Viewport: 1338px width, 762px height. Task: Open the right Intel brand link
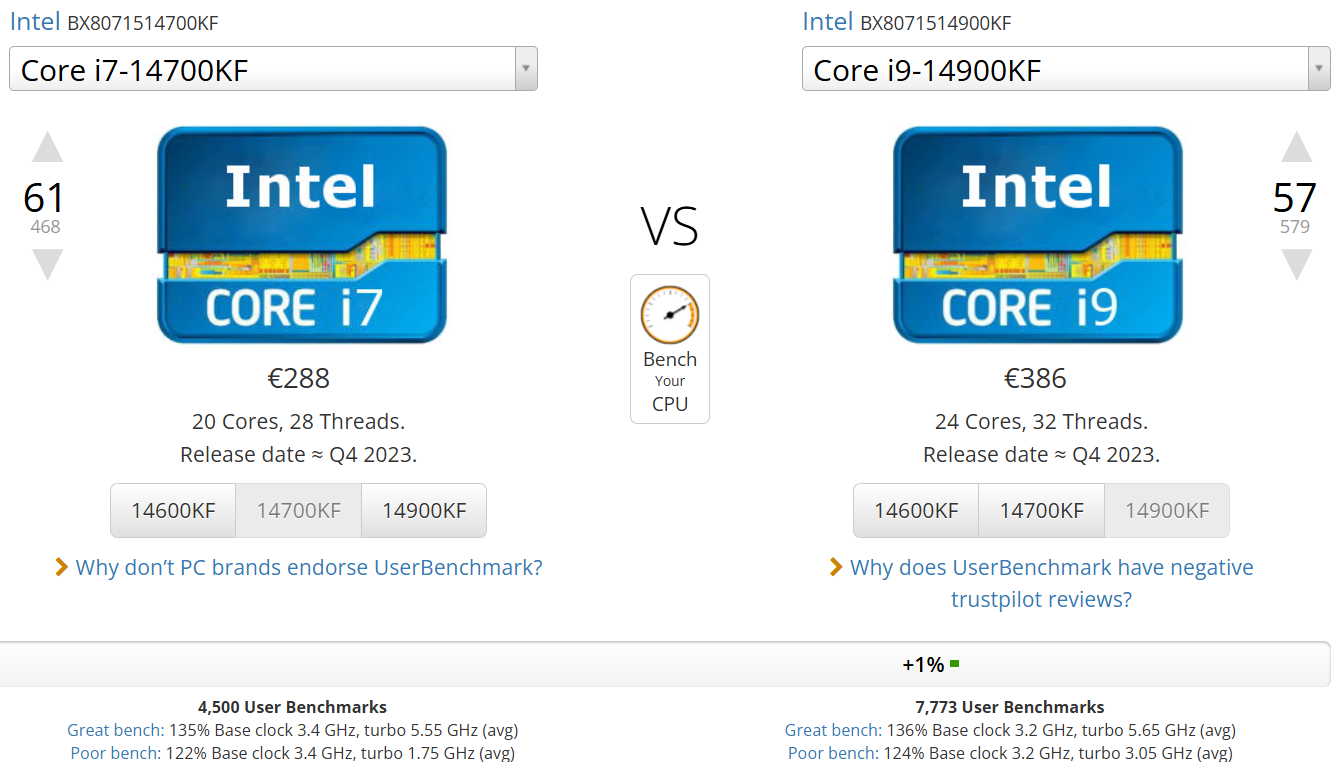[827, 22]
